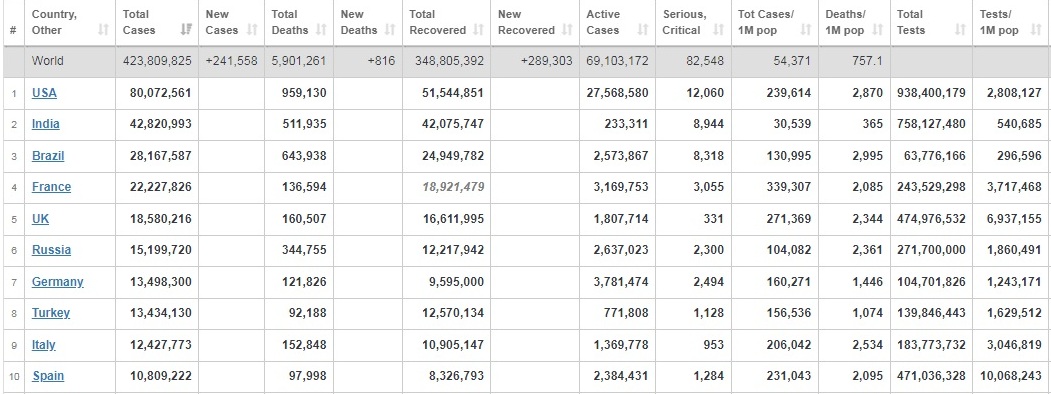Sort by Deaths/1M pop arrow icon
Viewport: 1051px width, 394px height.
tap(878, 29)
